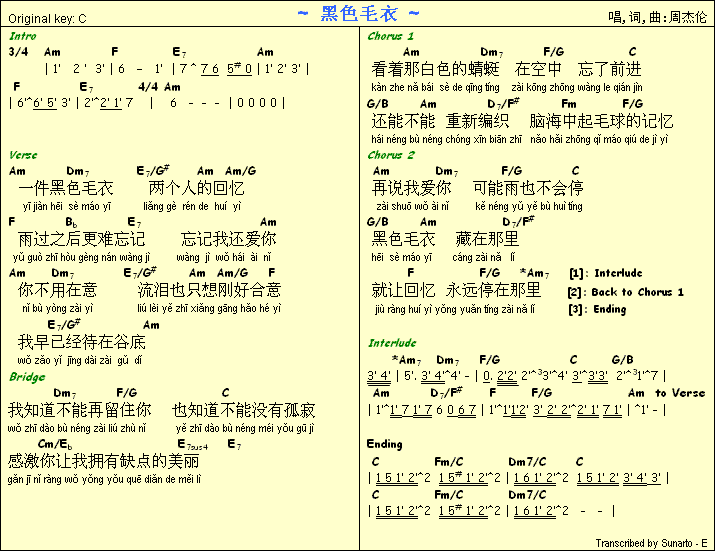Click the lyric '永远停在那里'
This screenshot has width=715, height=551.
point(493,290)
